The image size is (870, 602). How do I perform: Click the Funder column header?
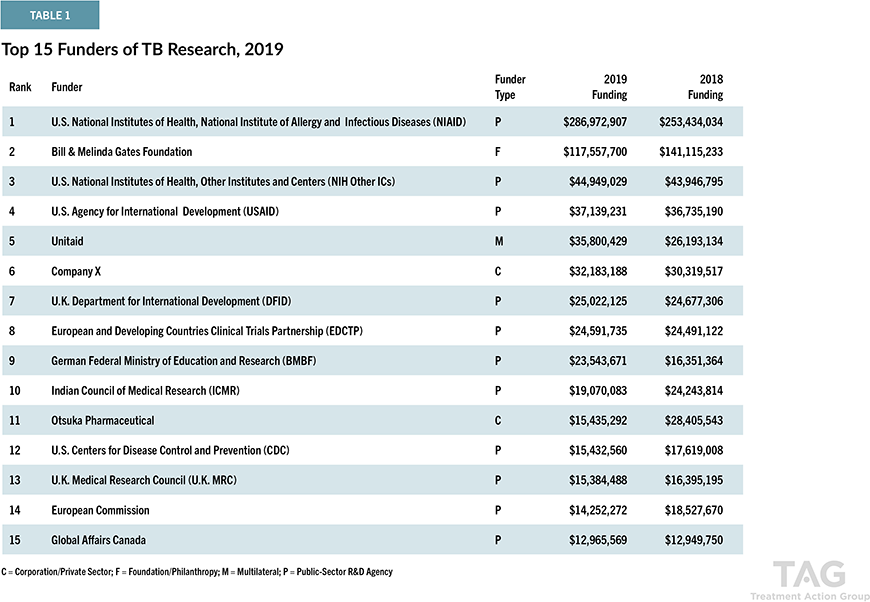click(x=67, y=87)
